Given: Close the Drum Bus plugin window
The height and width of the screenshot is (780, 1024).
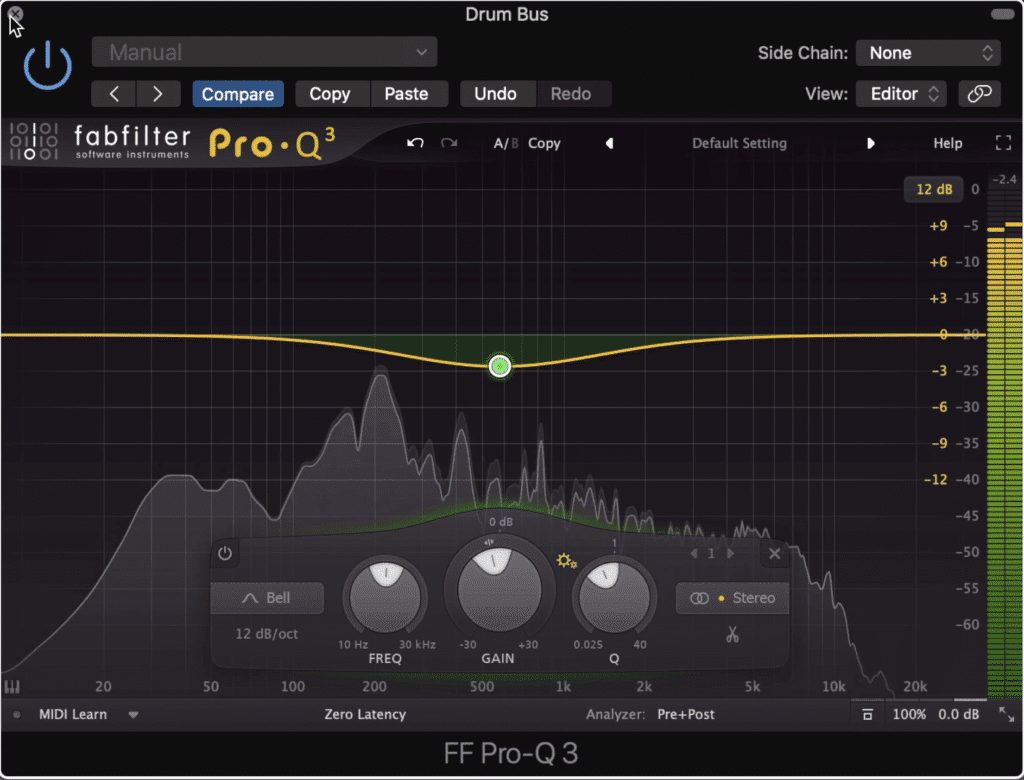Looking at the screenshot, I should pos(14,14).
